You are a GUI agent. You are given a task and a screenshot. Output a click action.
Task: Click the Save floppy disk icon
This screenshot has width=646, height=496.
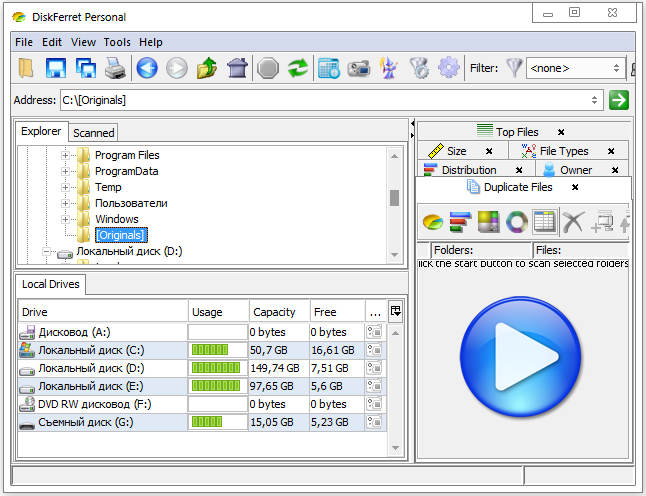tap(56, 68)
